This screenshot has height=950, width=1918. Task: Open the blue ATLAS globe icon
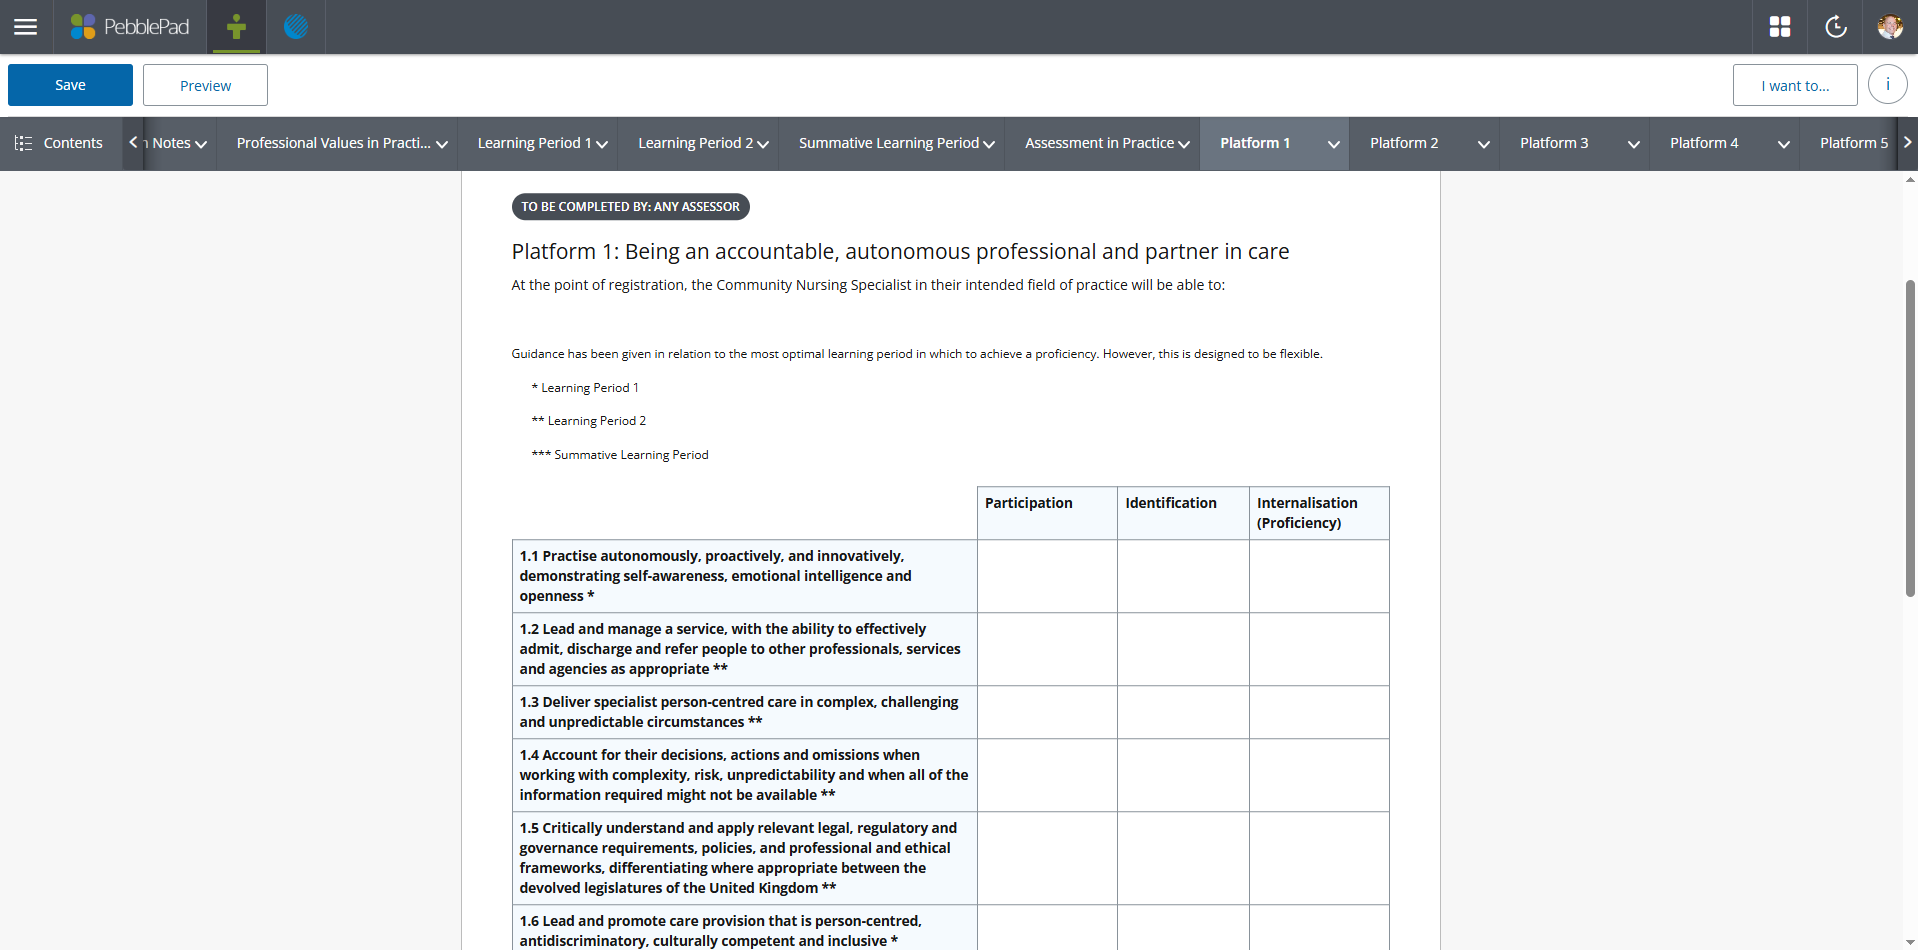pyautogui.click(x=296, y=27)
